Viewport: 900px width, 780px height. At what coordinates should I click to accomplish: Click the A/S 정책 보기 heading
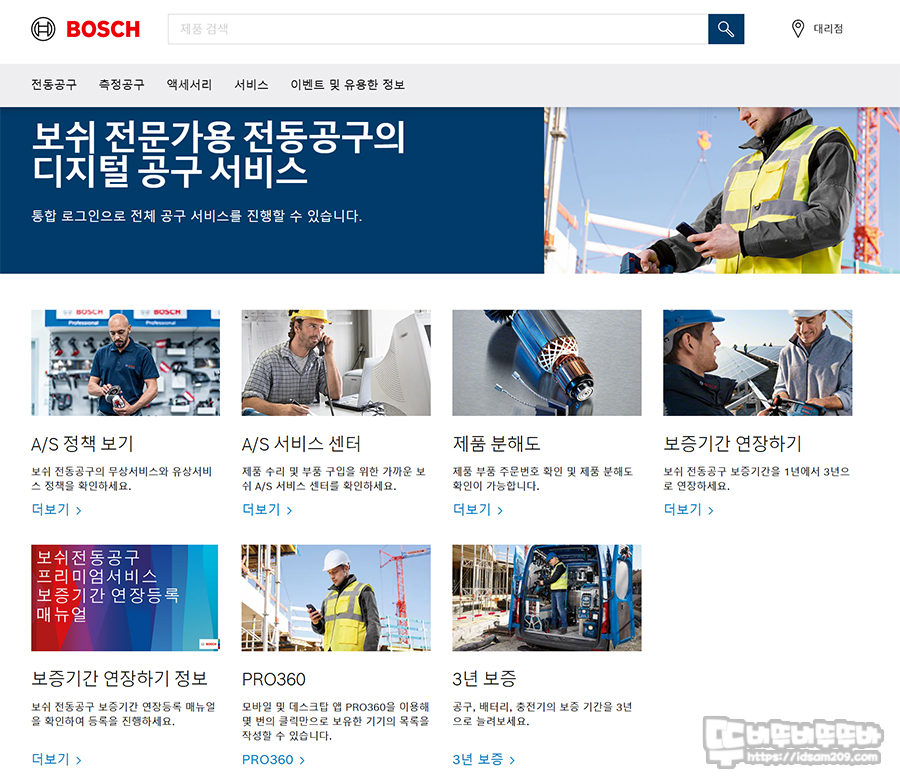click(x=82, y=444)
